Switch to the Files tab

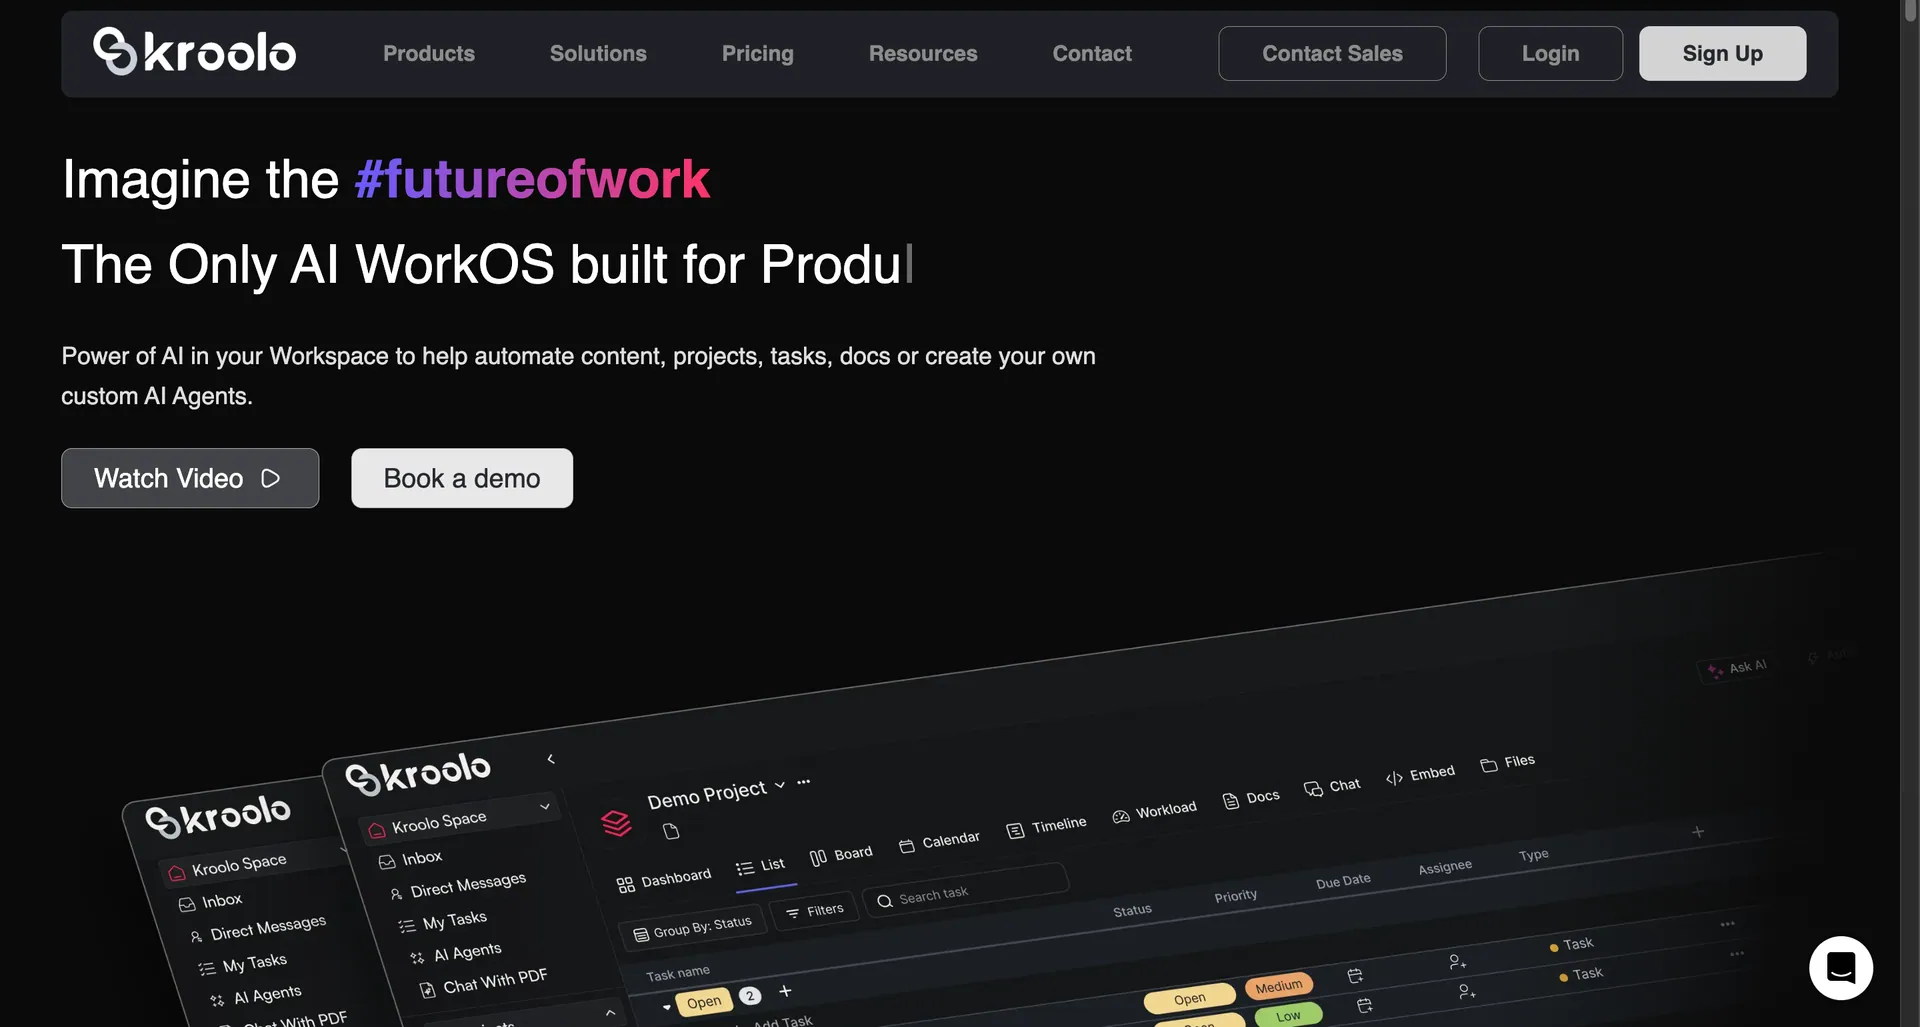point(1508,763)
